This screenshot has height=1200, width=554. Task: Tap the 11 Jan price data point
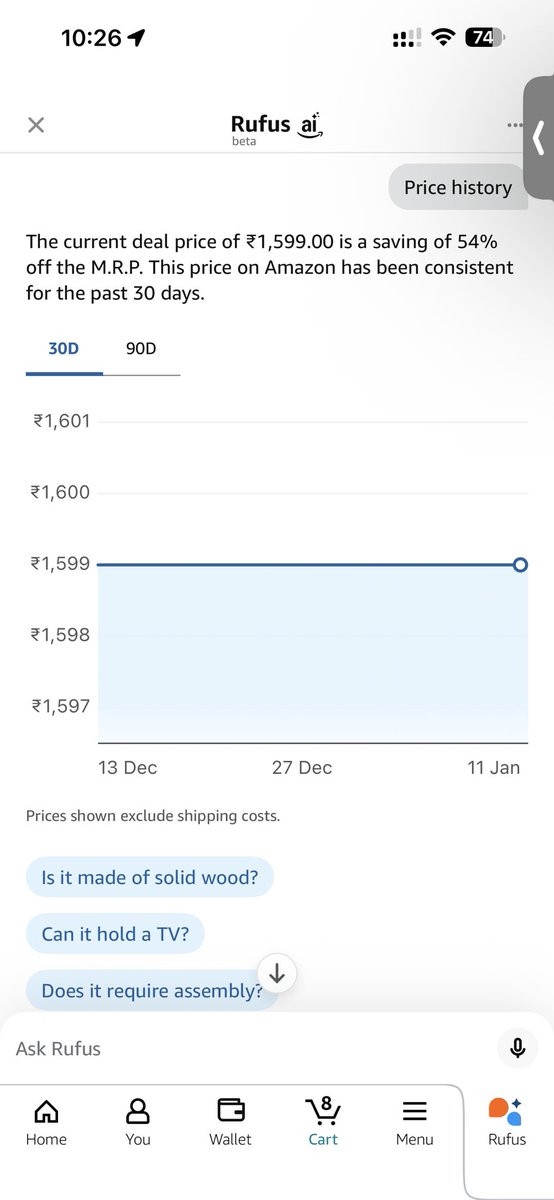tap(520, 565)
